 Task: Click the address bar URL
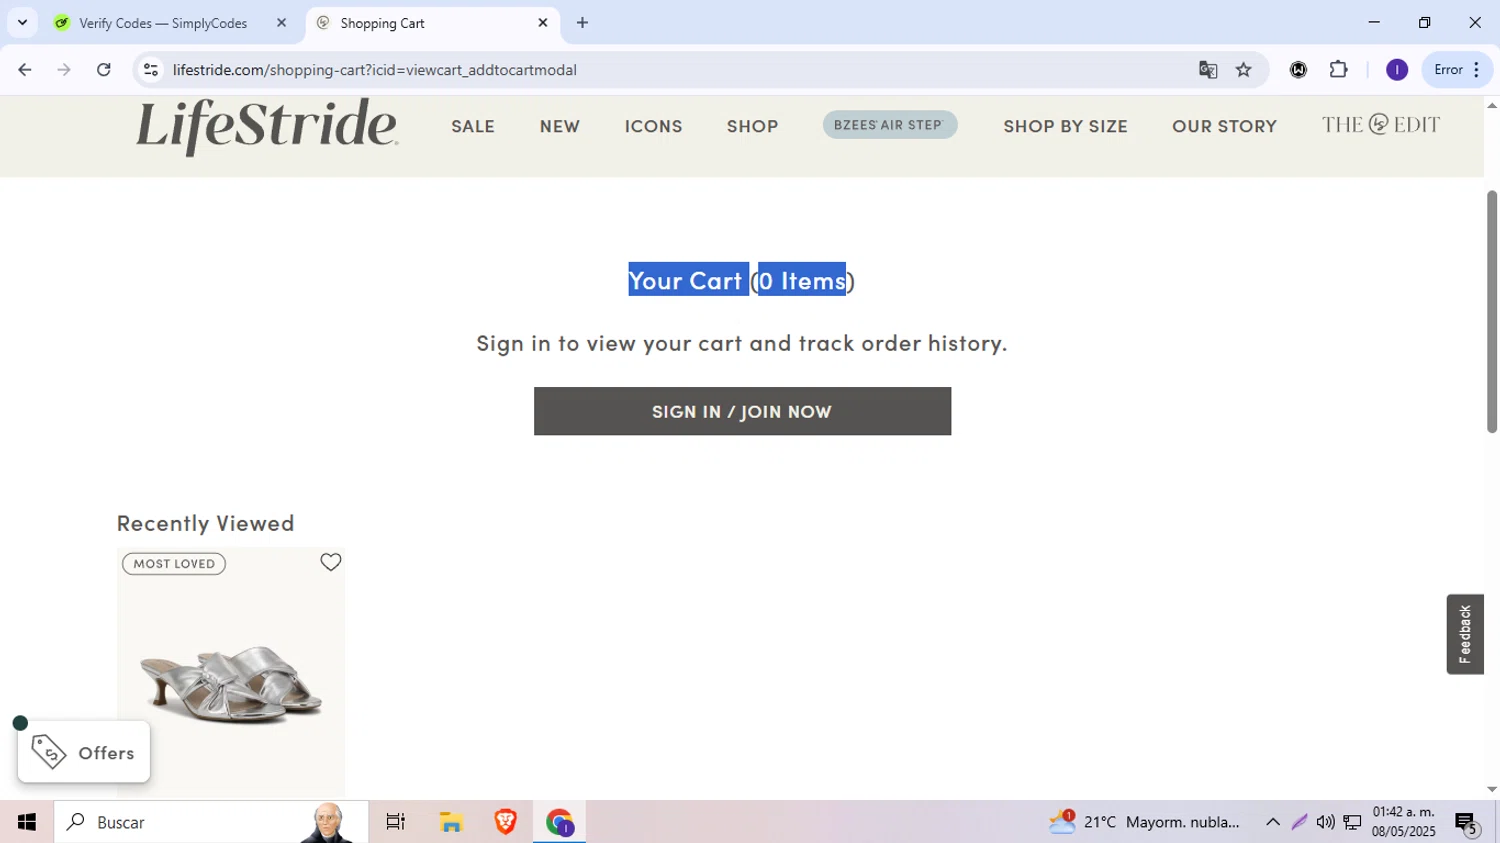(x=375, y=70)
